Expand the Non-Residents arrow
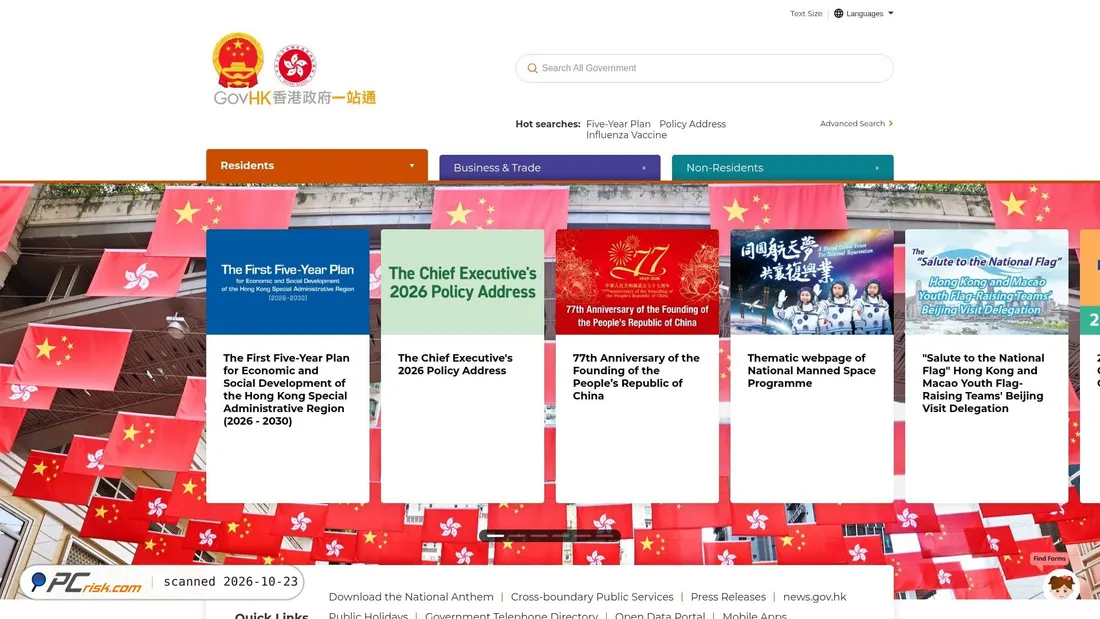This screenshot has height=619, width=1100. [x=877, y=168]
